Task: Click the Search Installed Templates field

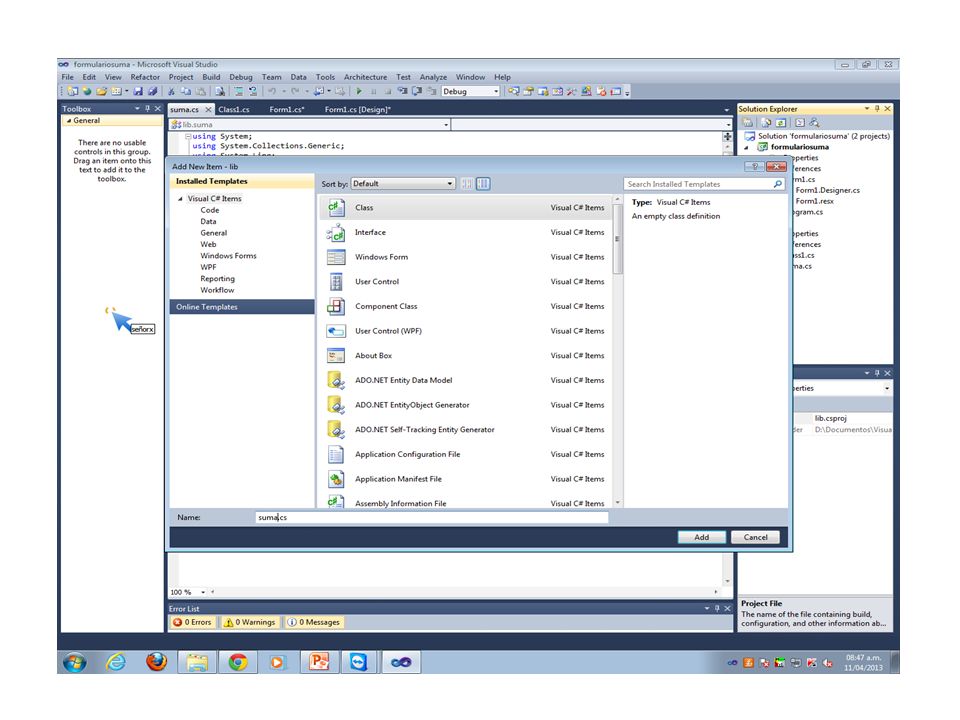Action: (705, 184)
